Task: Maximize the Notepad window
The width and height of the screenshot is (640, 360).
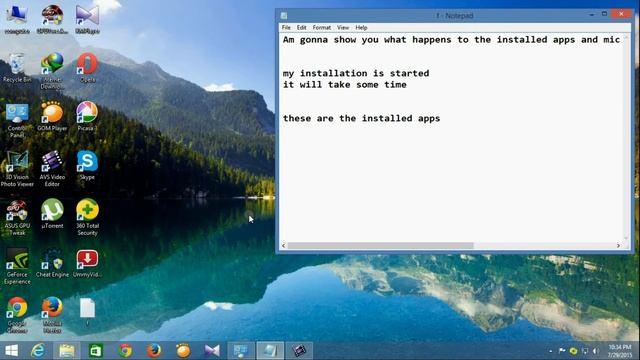Action: click(x=604, y=14)
